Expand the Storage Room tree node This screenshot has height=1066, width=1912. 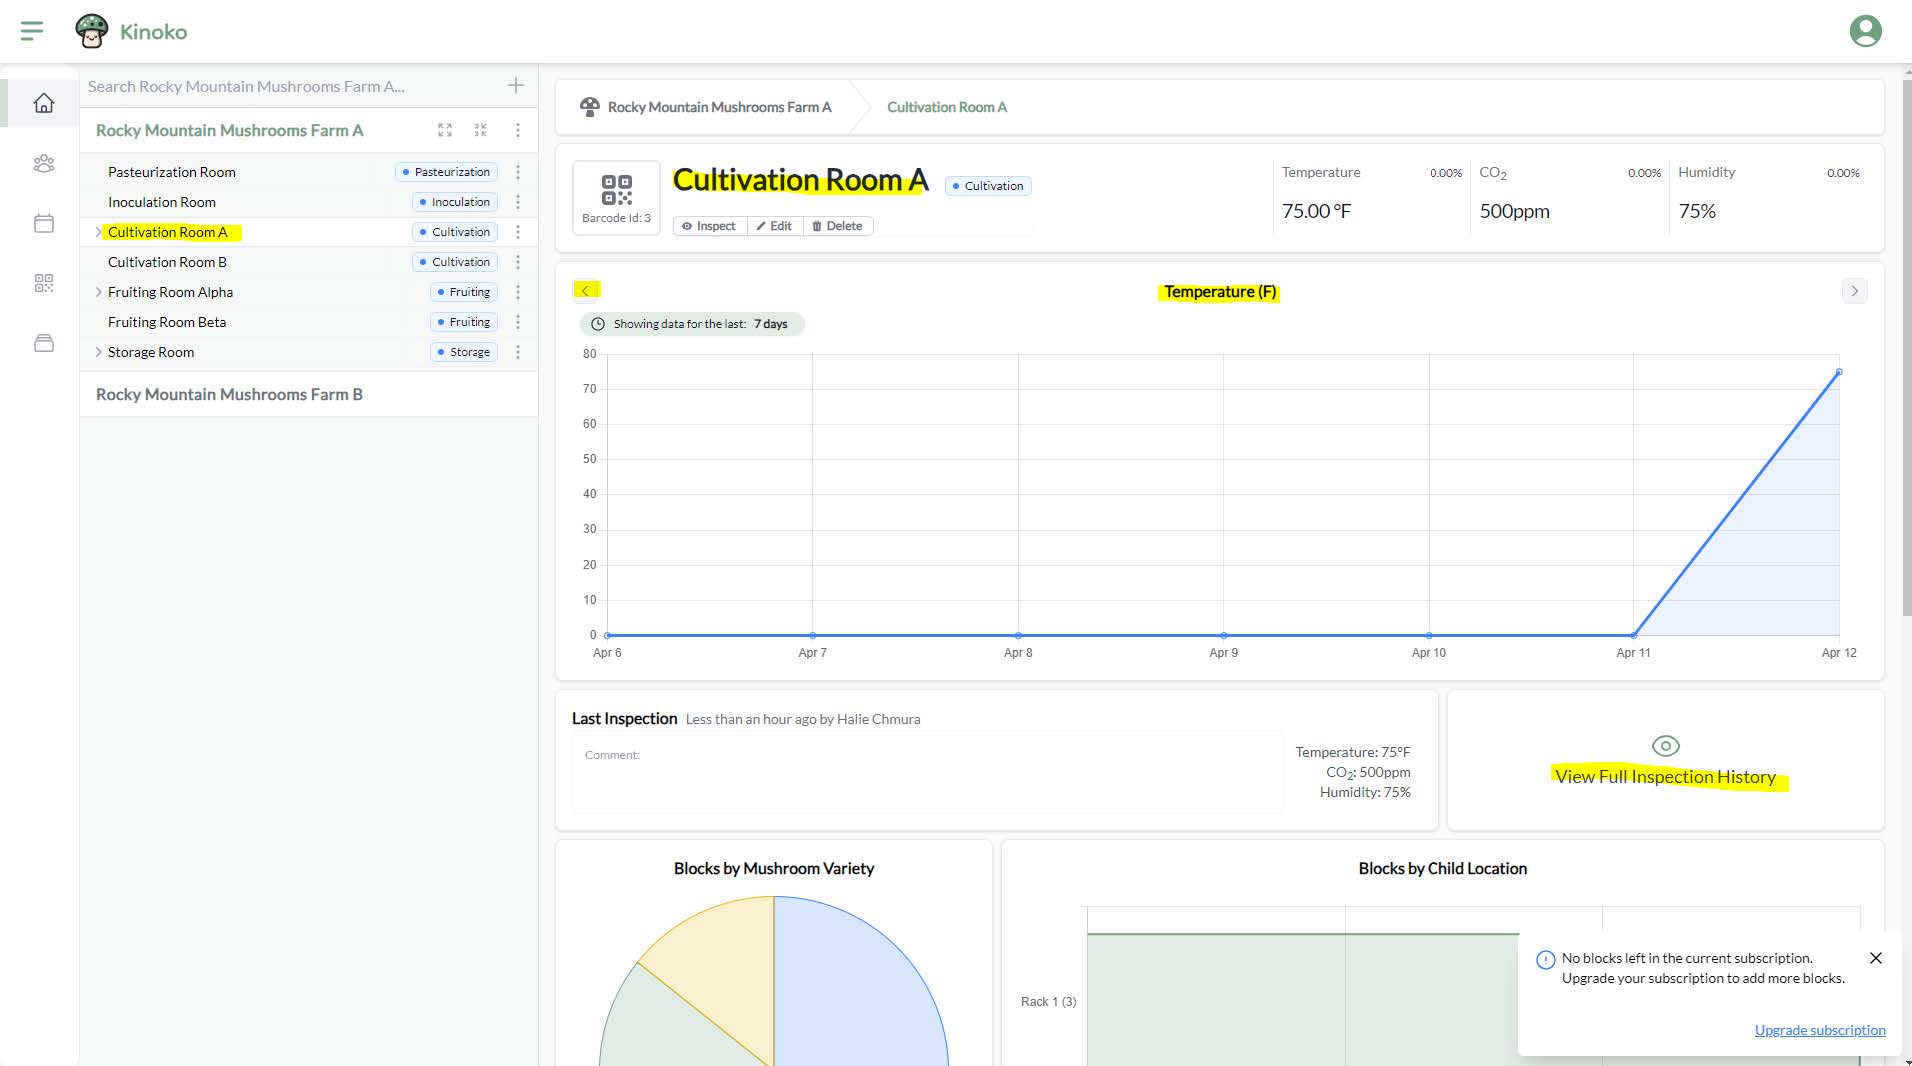[x=98, y=352]
